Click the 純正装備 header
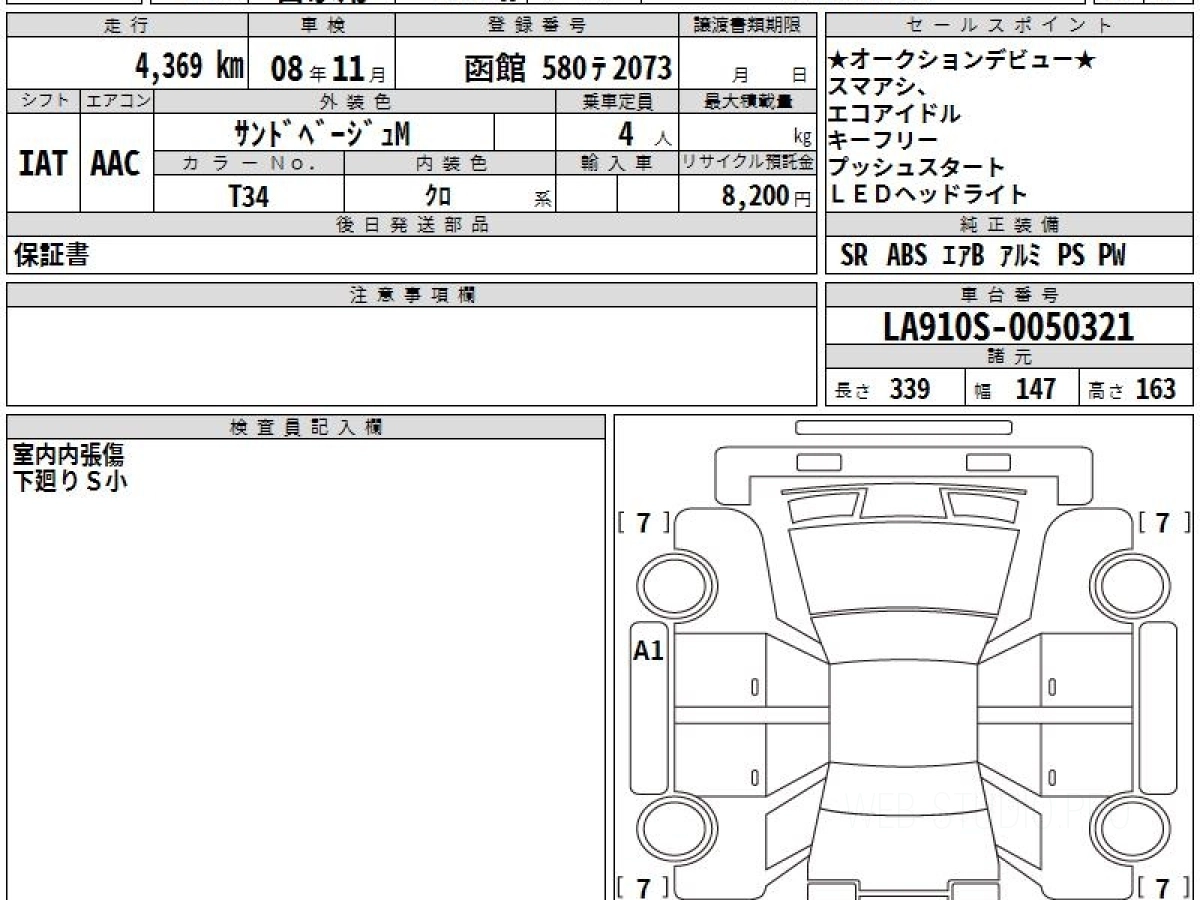The image size is (1200, 900). pos(1010,225)
